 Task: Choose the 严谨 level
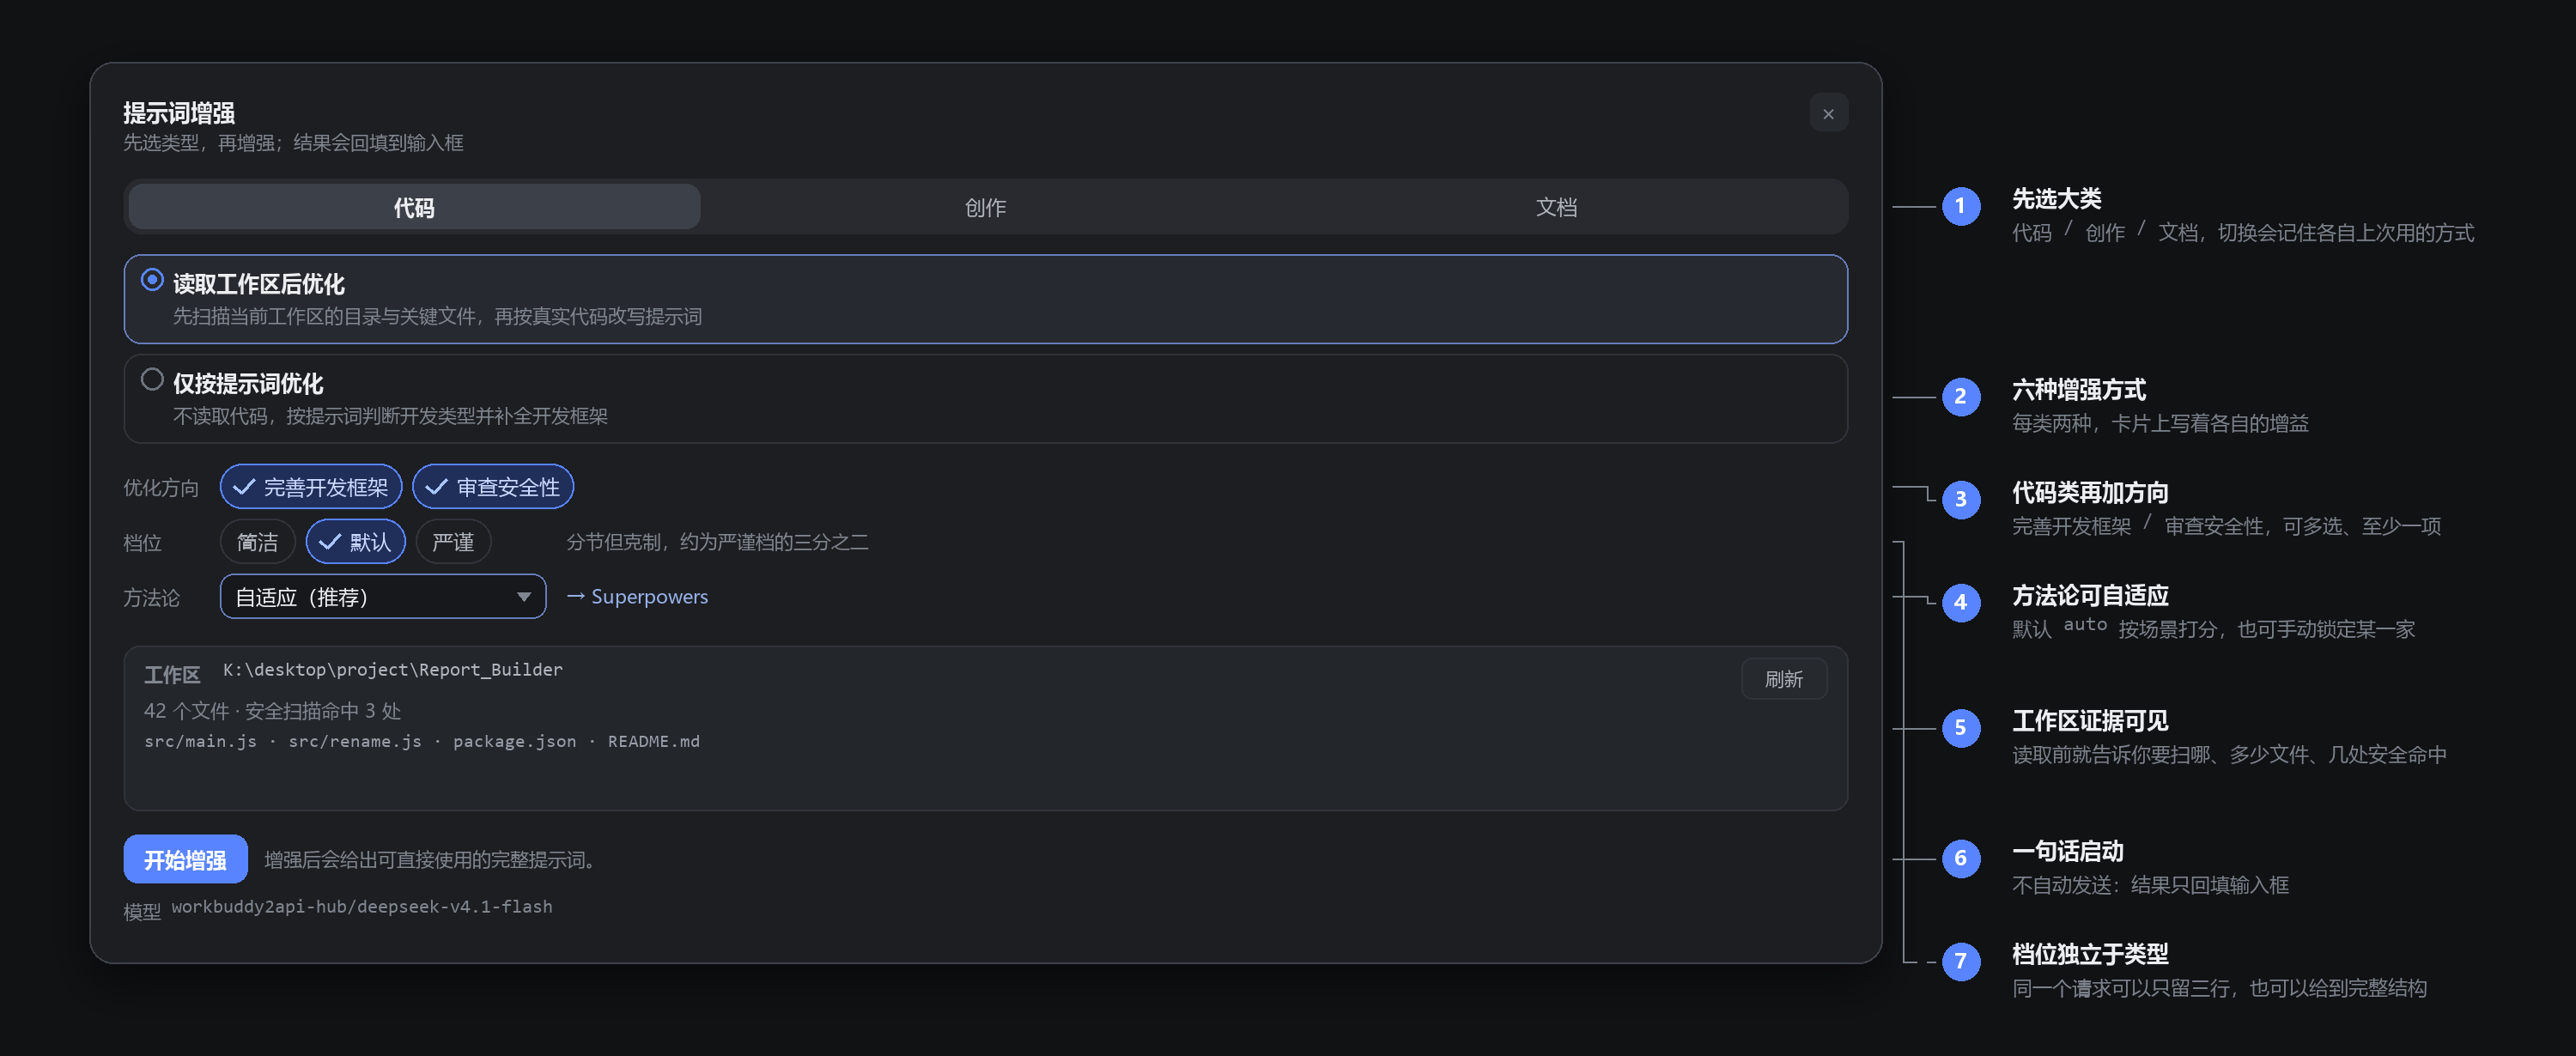[x=453, y=542]
